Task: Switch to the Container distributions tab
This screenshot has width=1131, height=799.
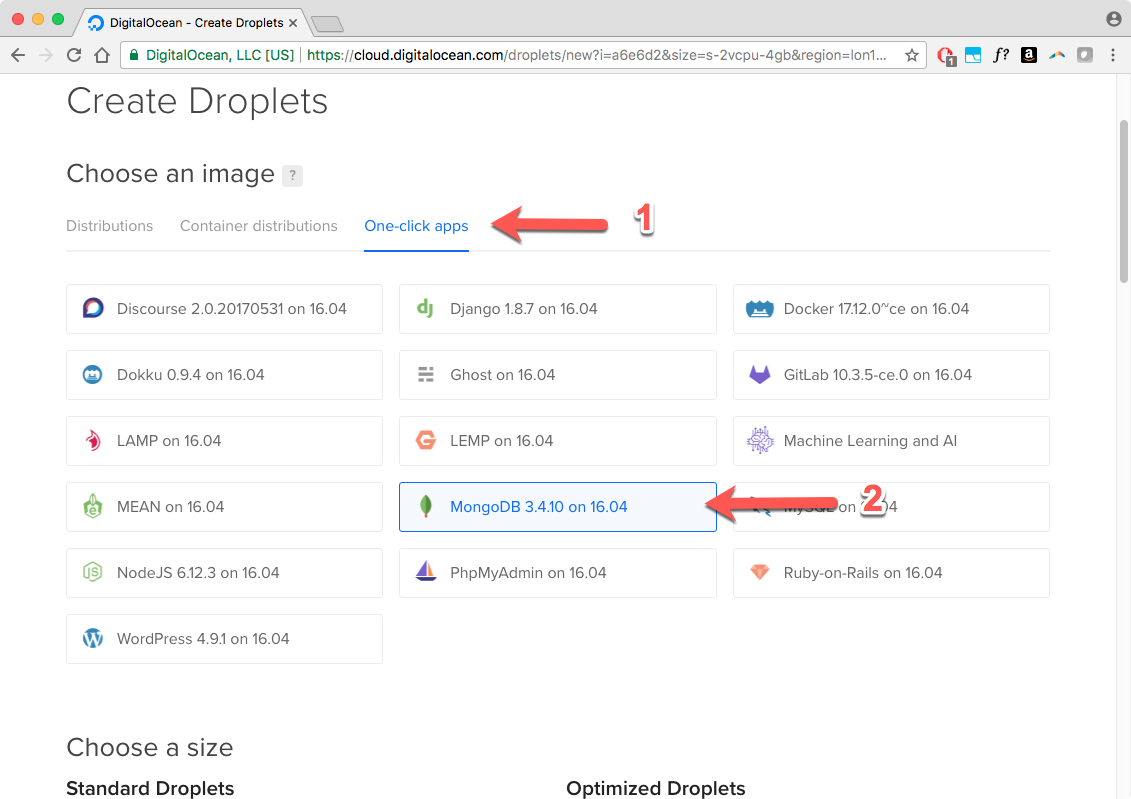Action: coord(258,226)
